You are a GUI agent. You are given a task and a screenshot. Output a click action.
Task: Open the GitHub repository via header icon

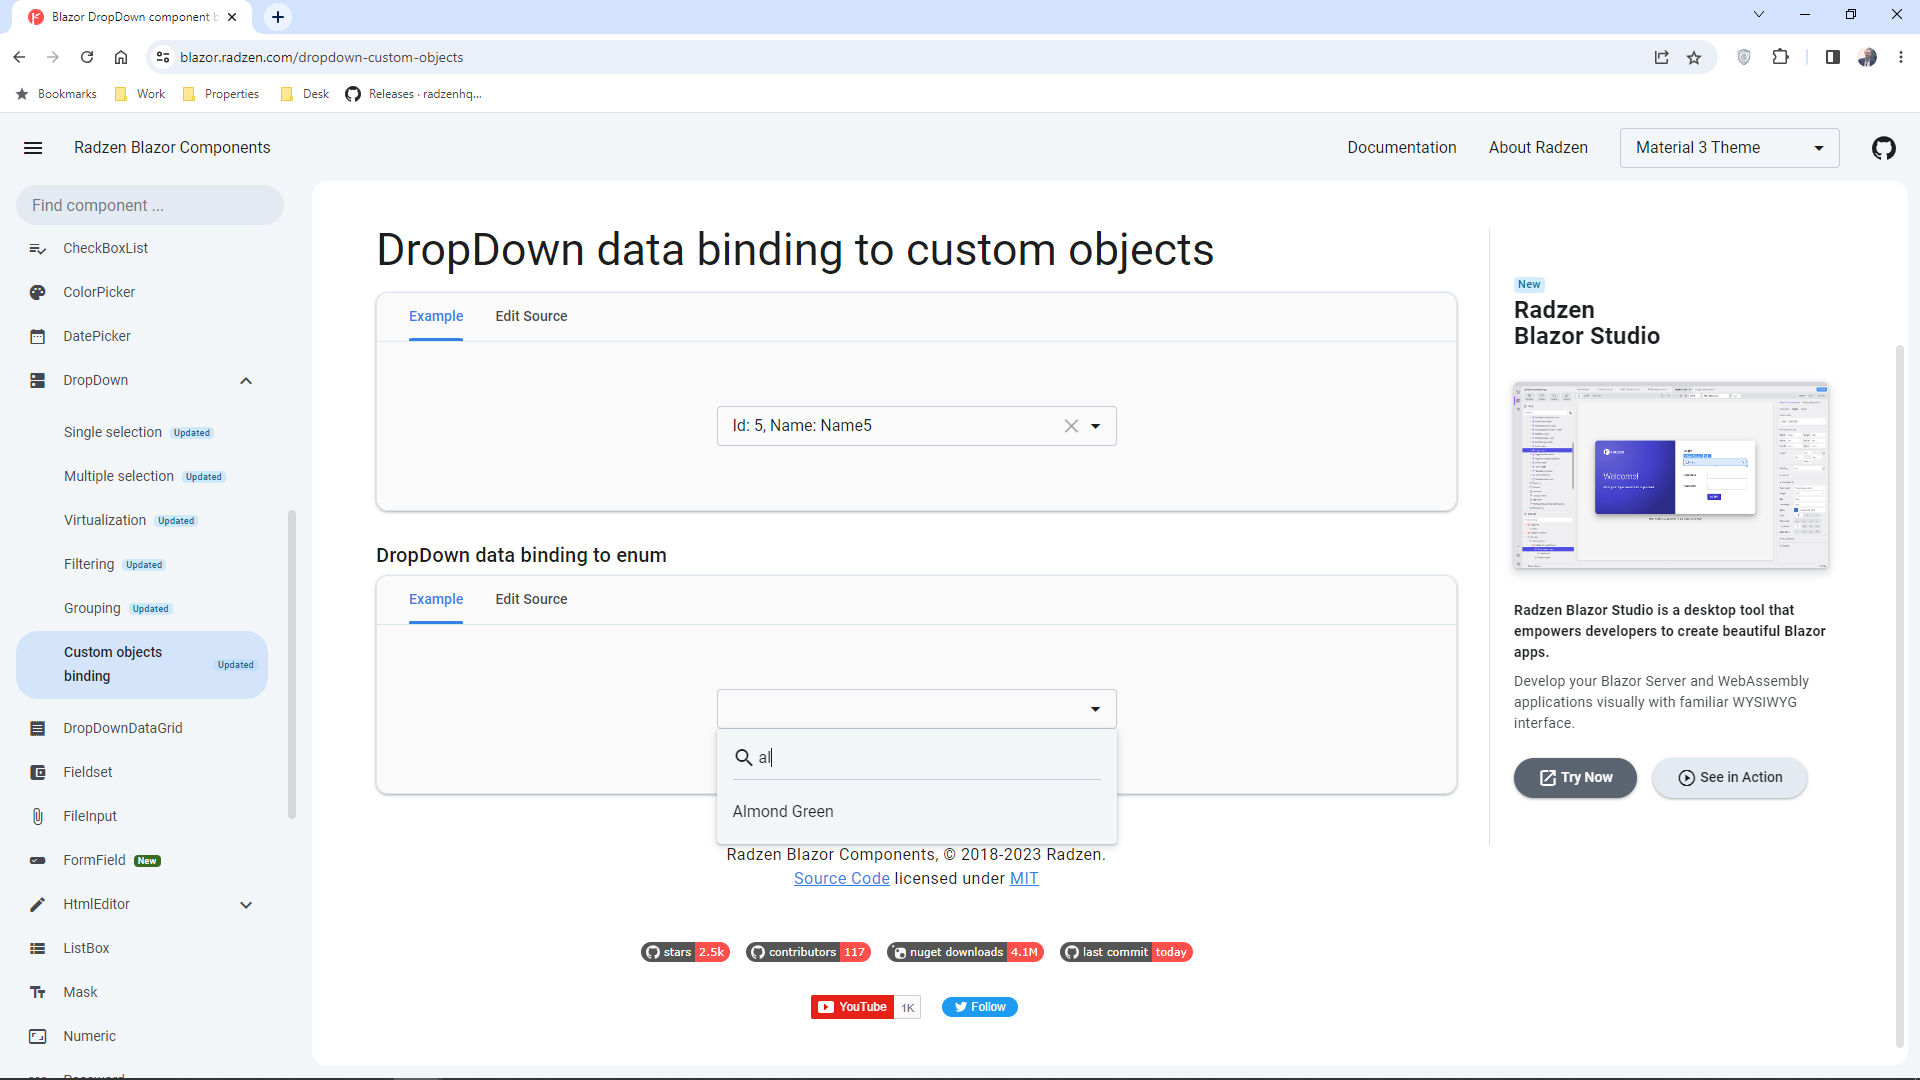(1884, 147)
